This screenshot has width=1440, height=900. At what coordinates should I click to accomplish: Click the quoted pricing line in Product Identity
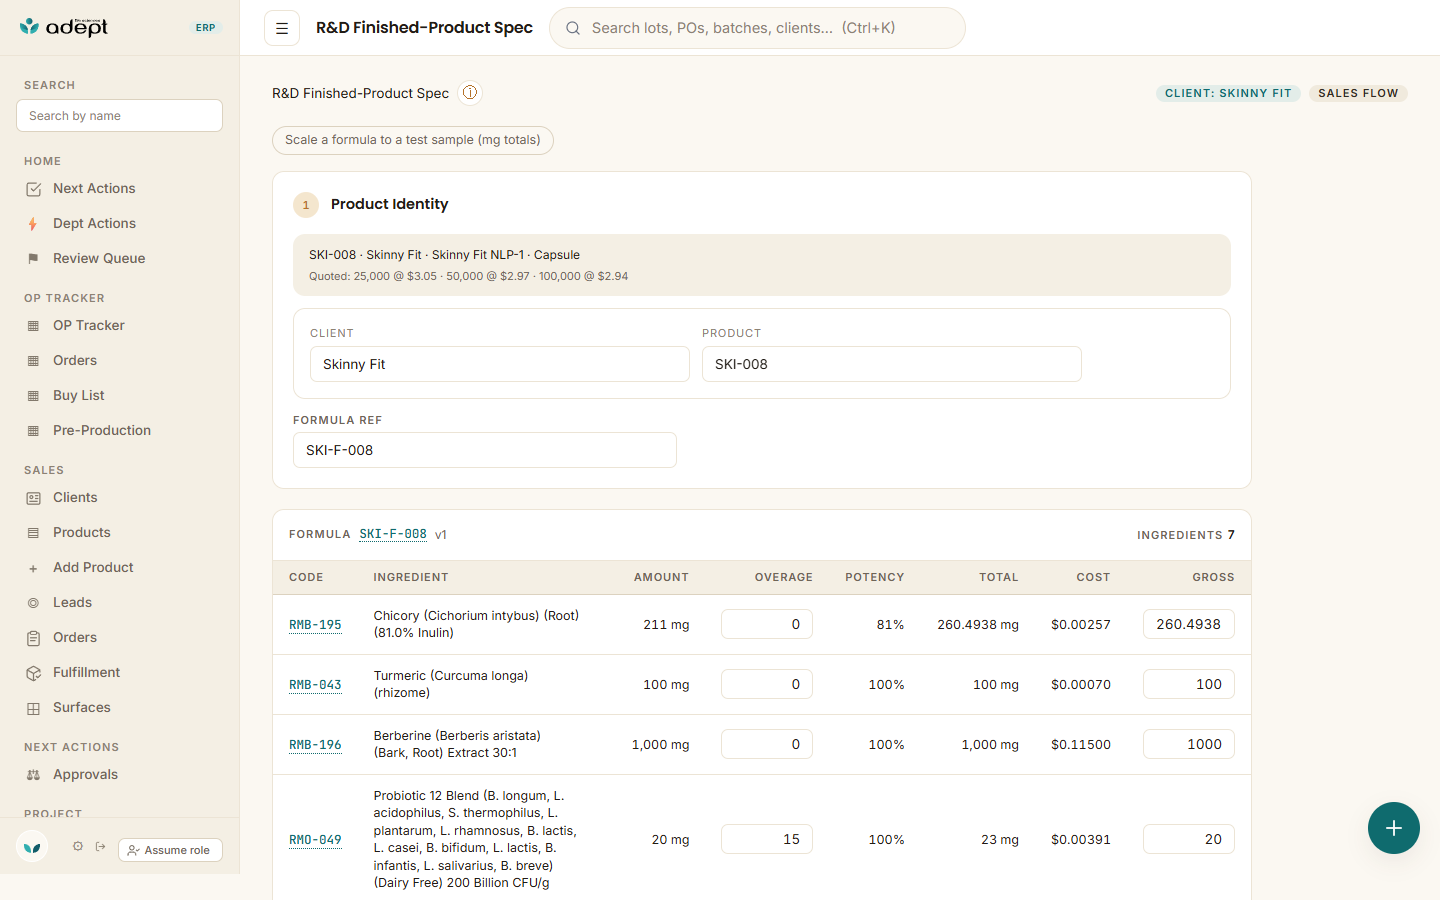(x=469, y=276)
